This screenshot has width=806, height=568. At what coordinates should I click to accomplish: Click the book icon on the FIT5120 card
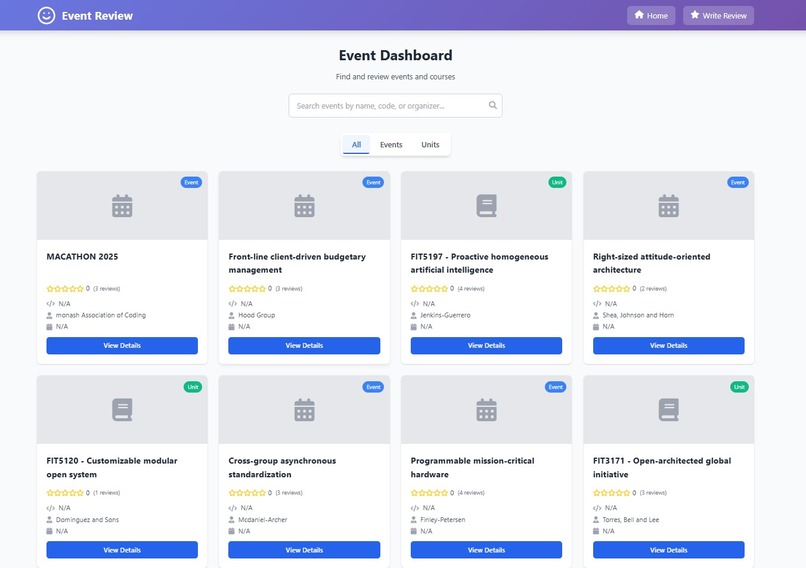(122, 410)
